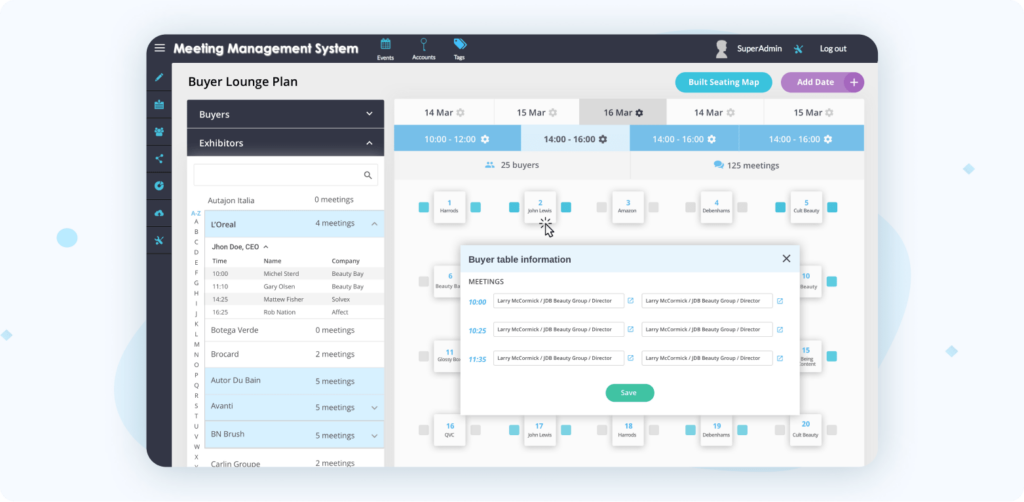
Task: Collapse the Exhibitors panel chevron
Action: coord(370,142)
